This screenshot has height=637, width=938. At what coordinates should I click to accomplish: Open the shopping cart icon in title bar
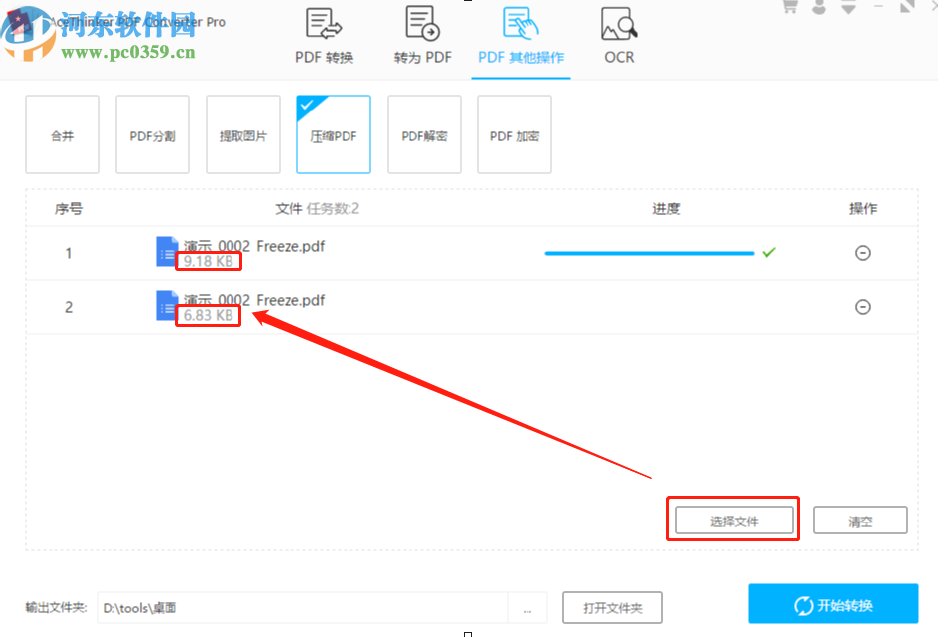click(x=790, y=6)
